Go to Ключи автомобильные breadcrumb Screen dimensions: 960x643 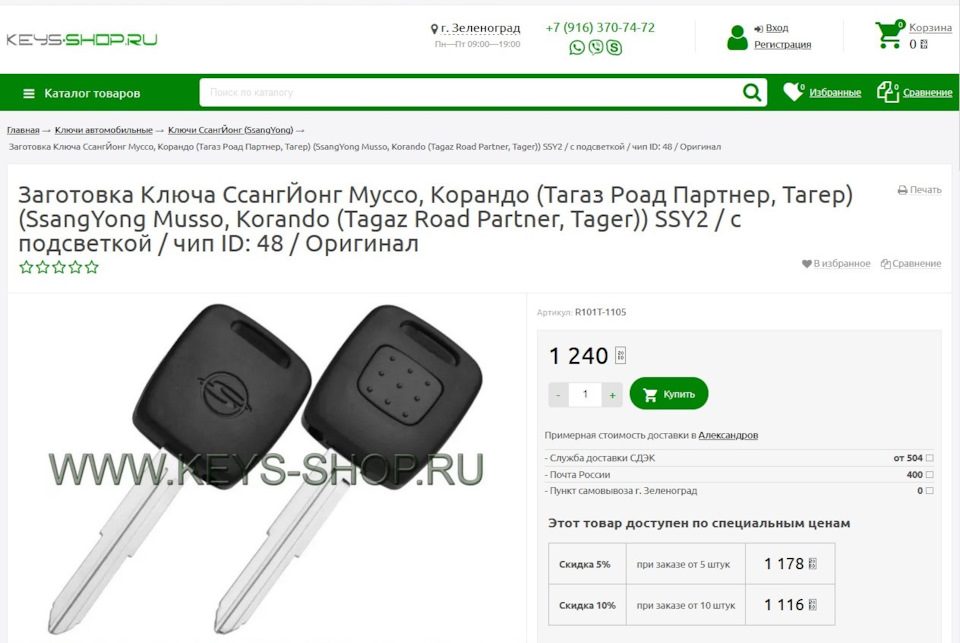(103, 130)
